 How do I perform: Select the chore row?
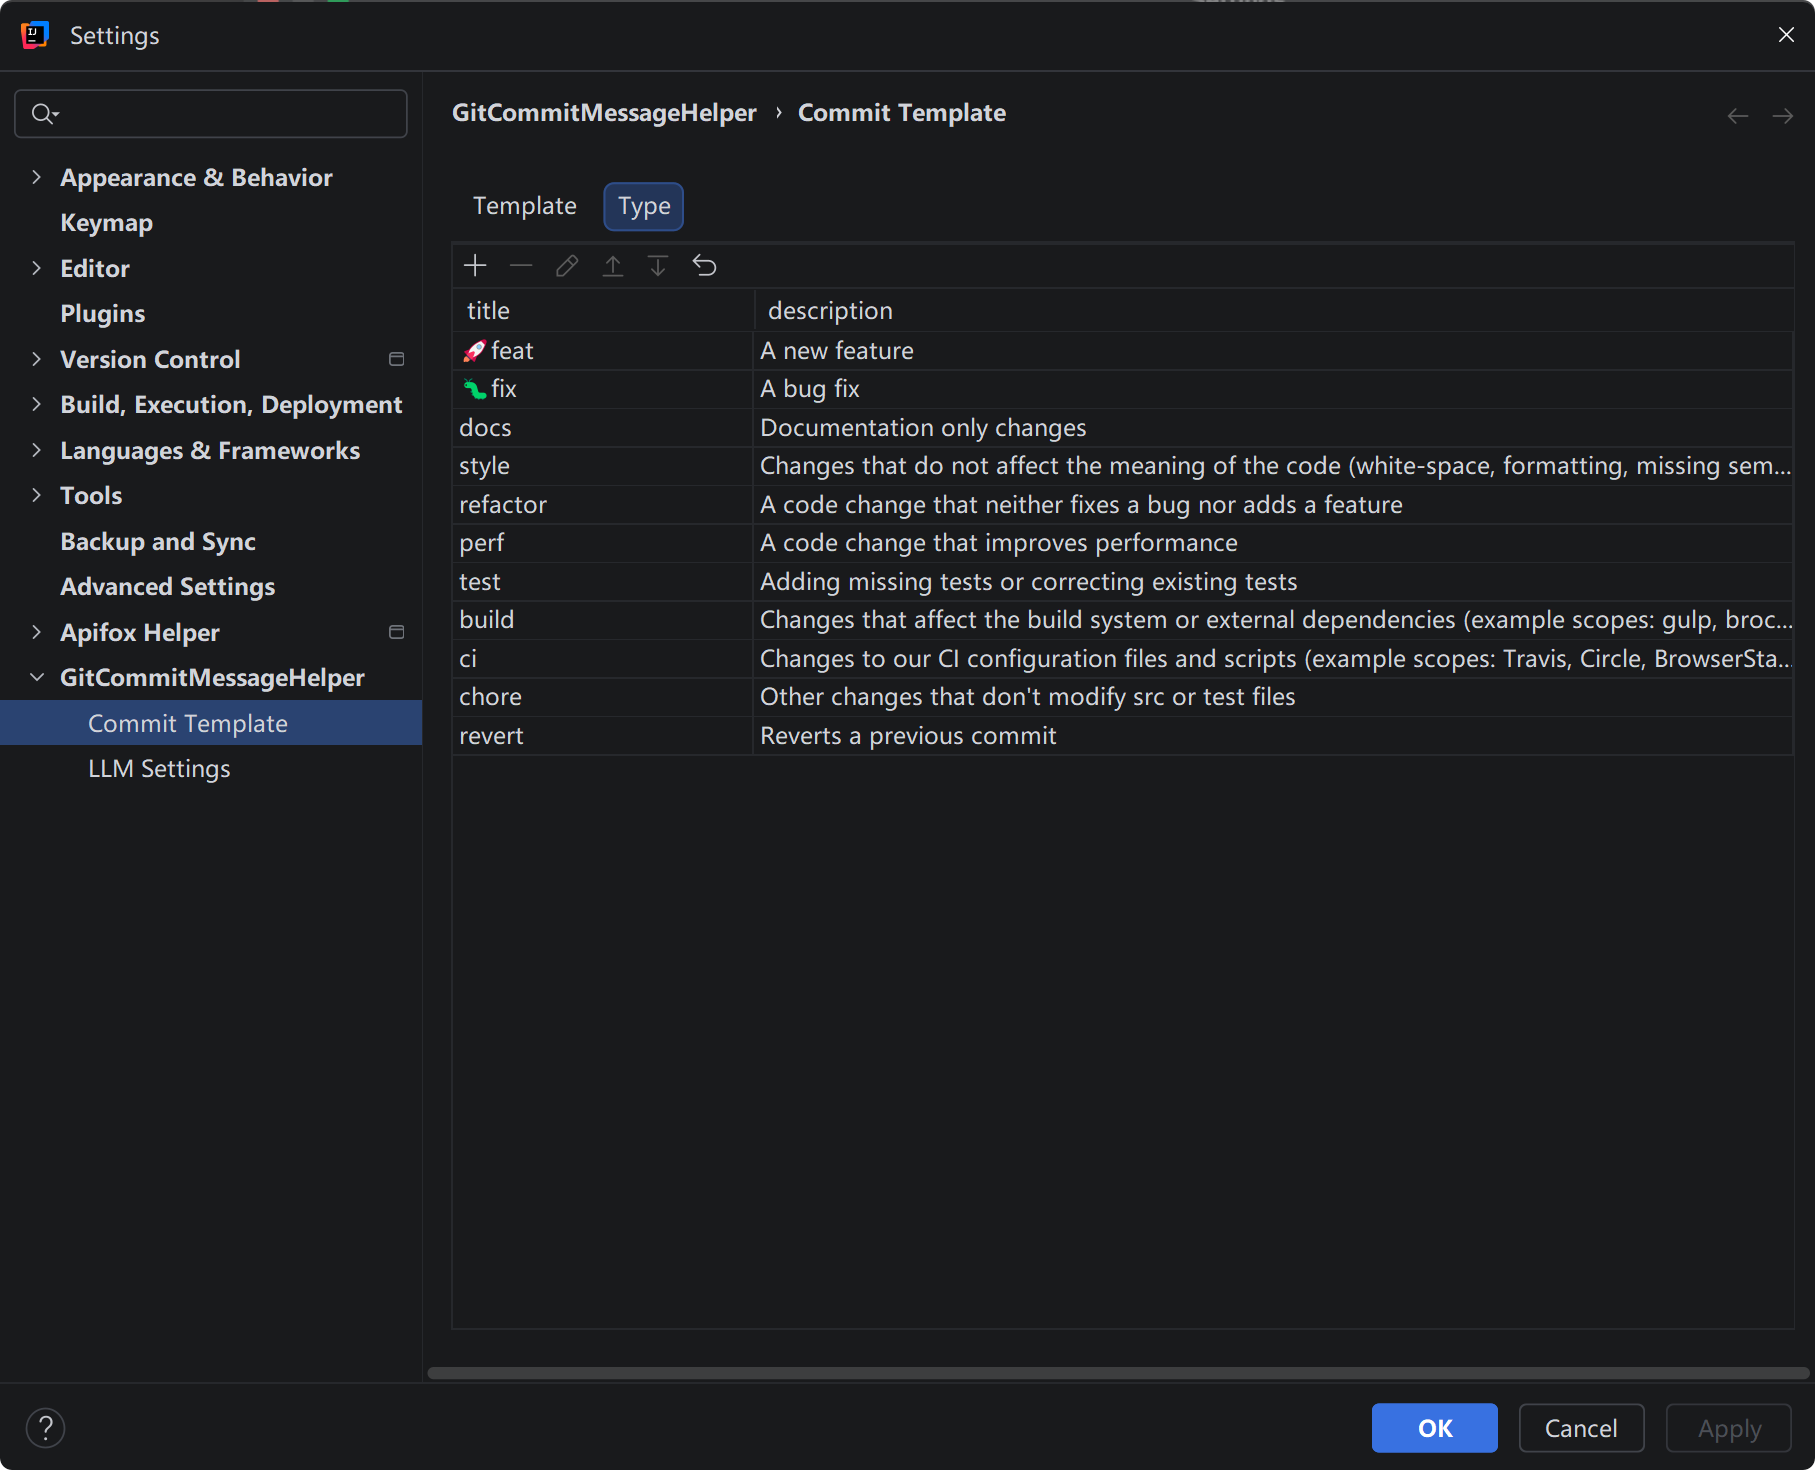(1123, 697)
